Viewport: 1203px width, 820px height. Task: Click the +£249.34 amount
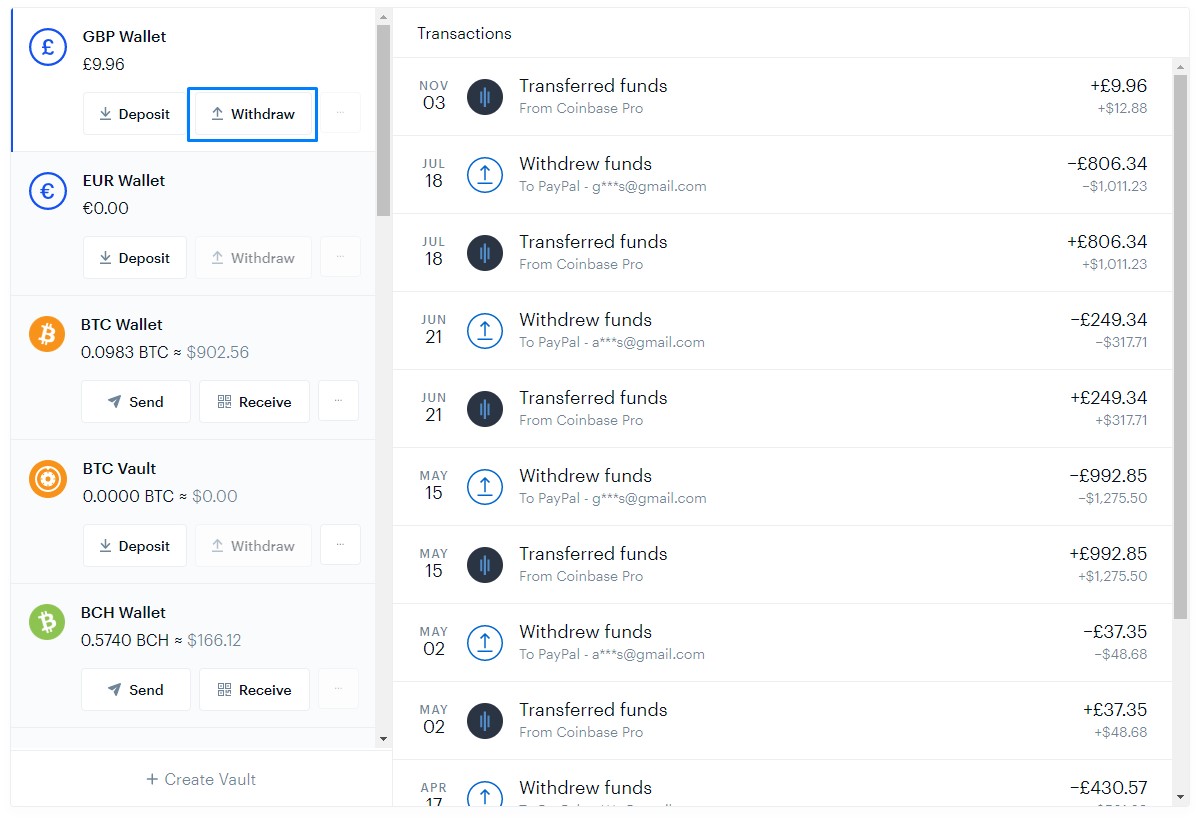click(x=1108, y=398)
